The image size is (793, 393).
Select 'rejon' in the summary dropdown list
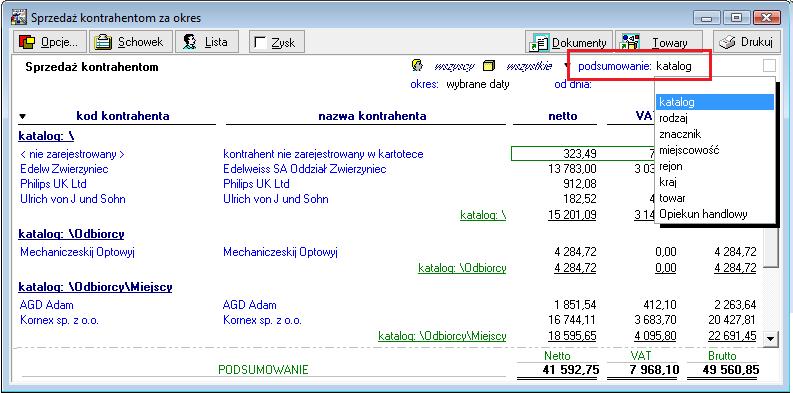(x=715, y=166)
